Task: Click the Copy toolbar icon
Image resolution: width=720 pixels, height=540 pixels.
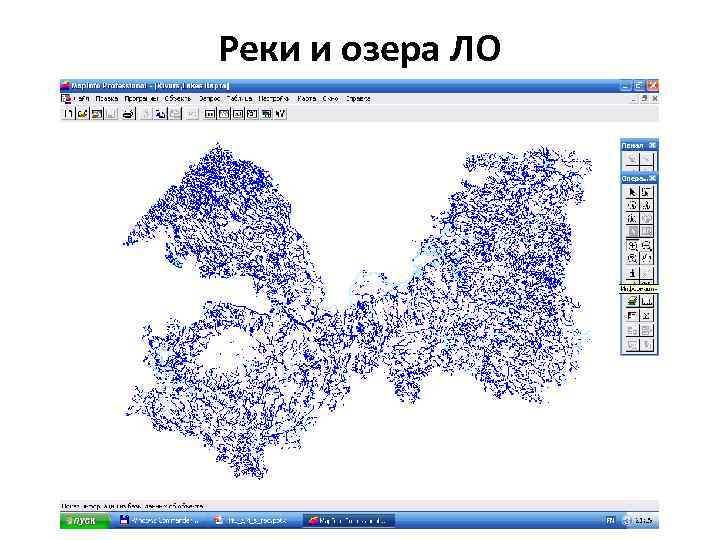Action: click(x=160, y=113)
